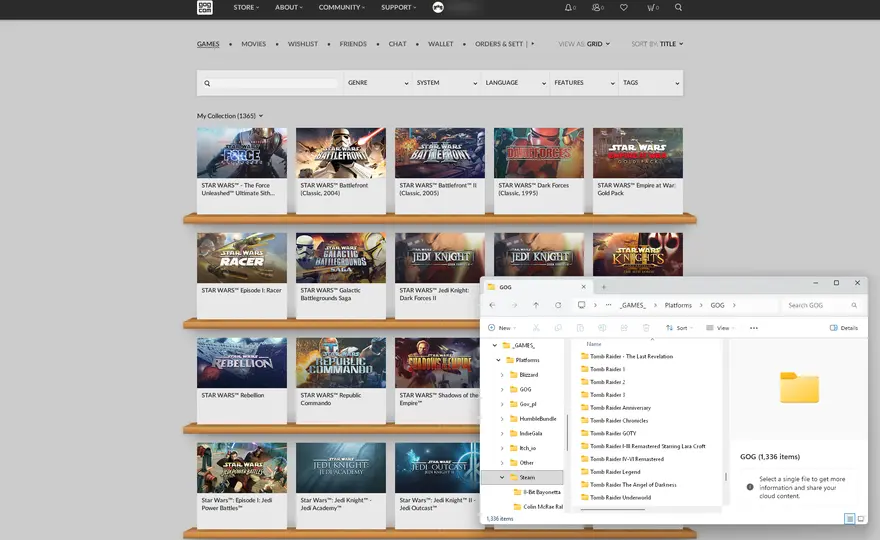
Task: Open the GENRE filter dropdown
Action: (x=378, y=83)
